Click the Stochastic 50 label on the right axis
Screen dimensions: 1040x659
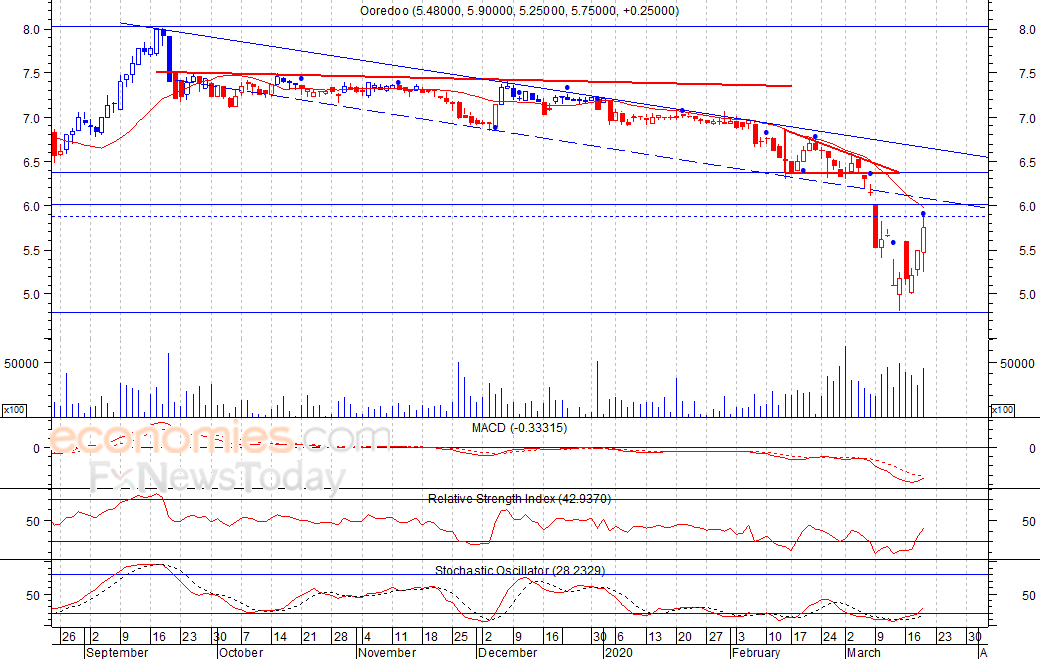(1029, 595)
